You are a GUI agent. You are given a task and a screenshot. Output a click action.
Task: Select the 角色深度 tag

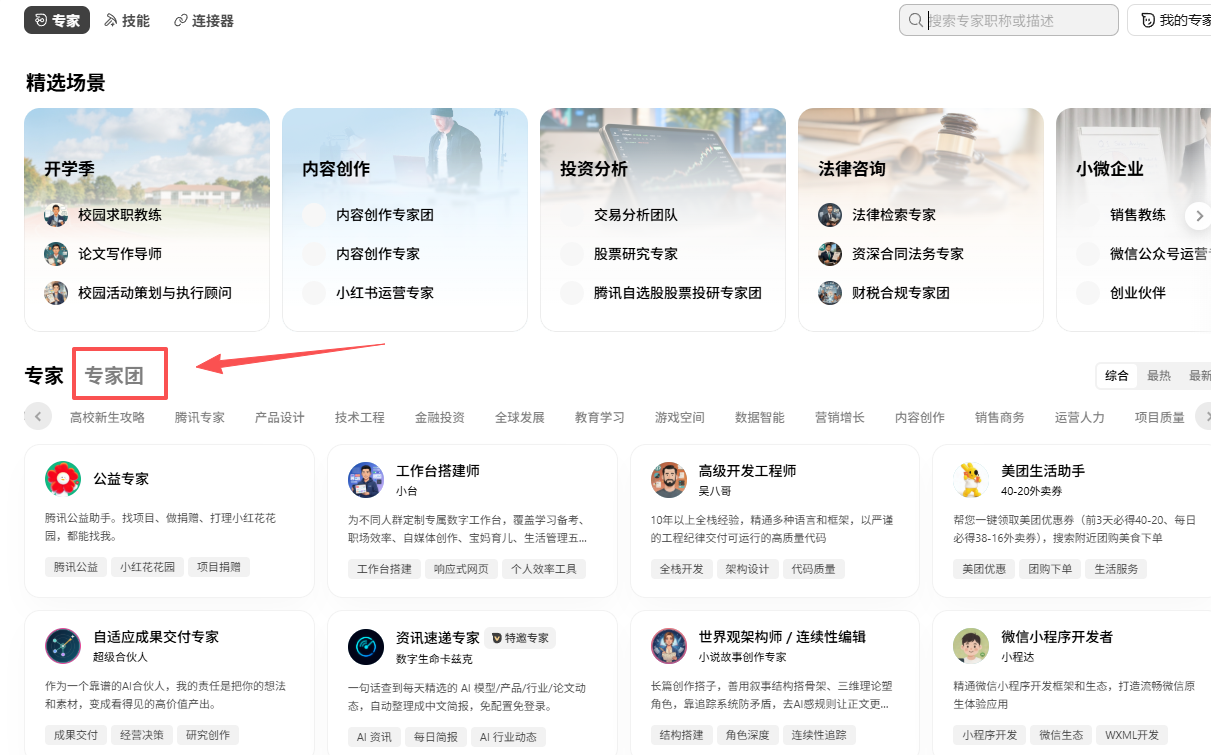tap(748, 735)
